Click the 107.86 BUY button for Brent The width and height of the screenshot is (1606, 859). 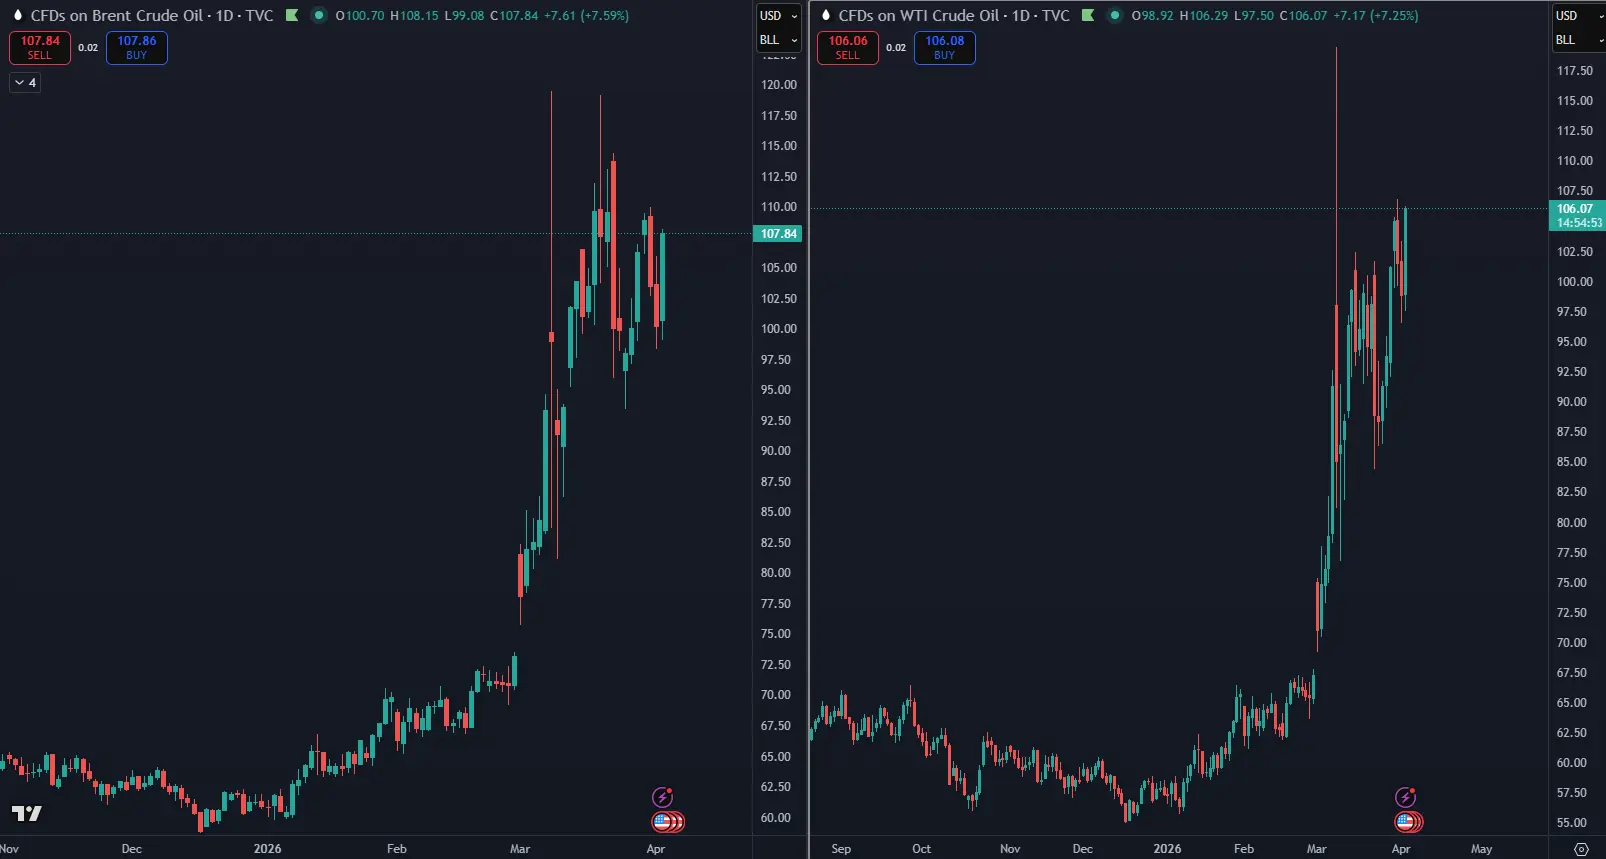click(x=137, y=48)
